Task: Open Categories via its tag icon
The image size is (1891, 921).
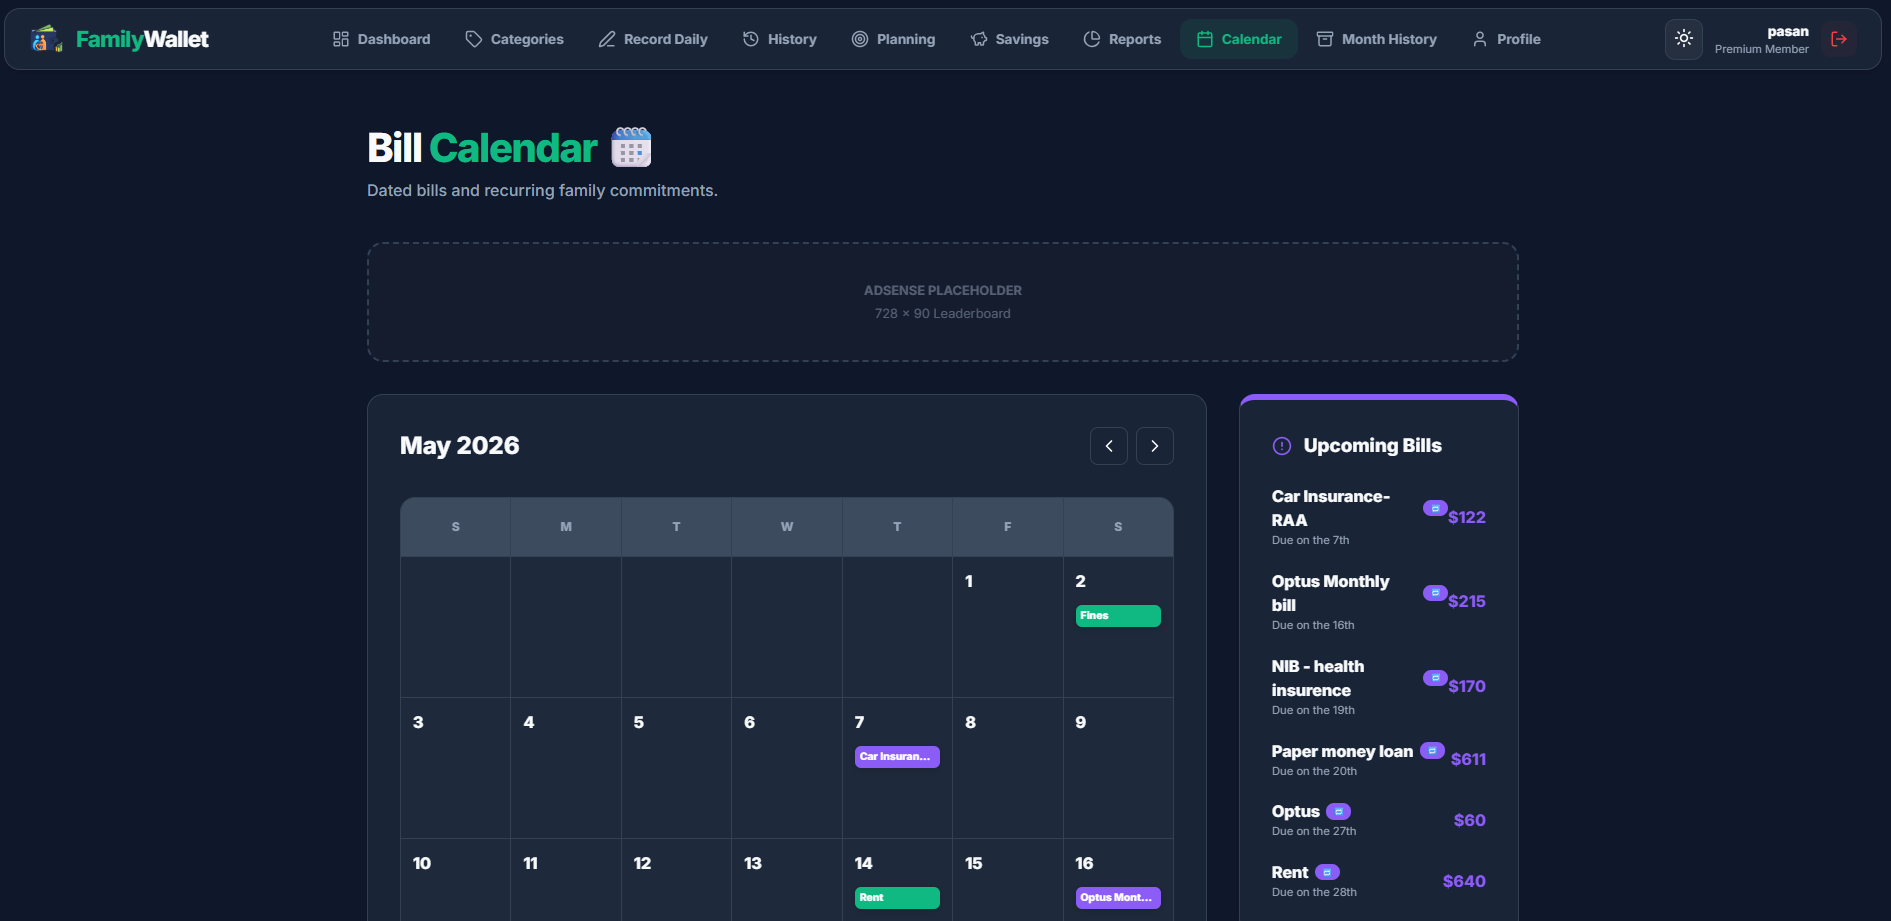Action: pyautogui.click(x=474, y=39)
